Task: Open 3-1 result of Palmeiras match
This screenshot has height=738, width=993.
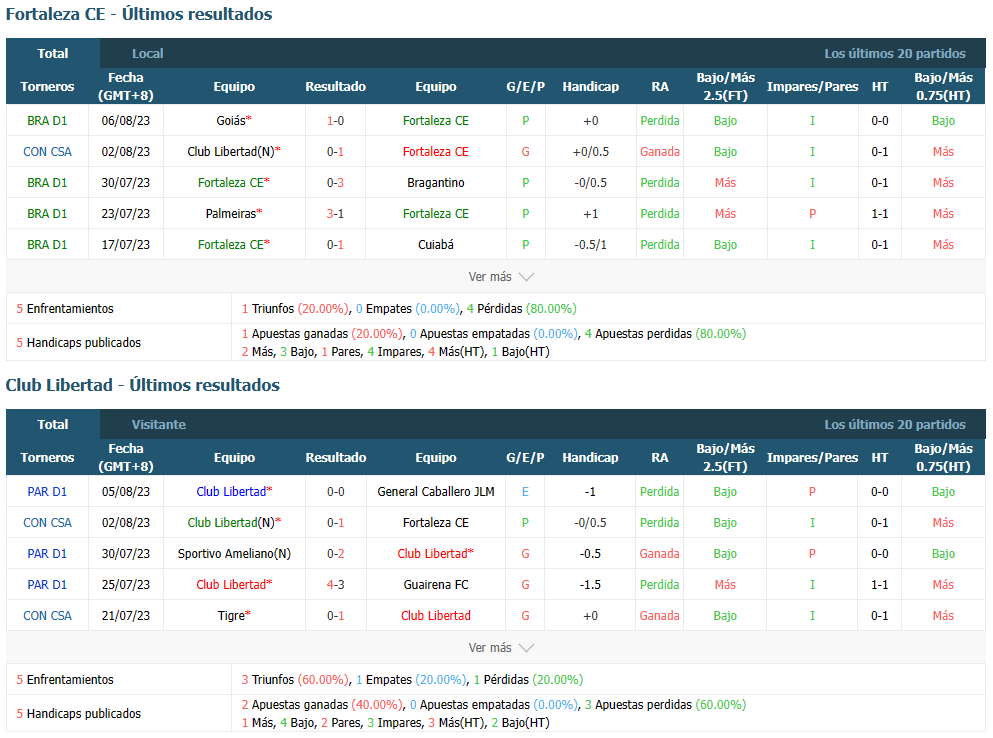Action: tap(335, 213)
